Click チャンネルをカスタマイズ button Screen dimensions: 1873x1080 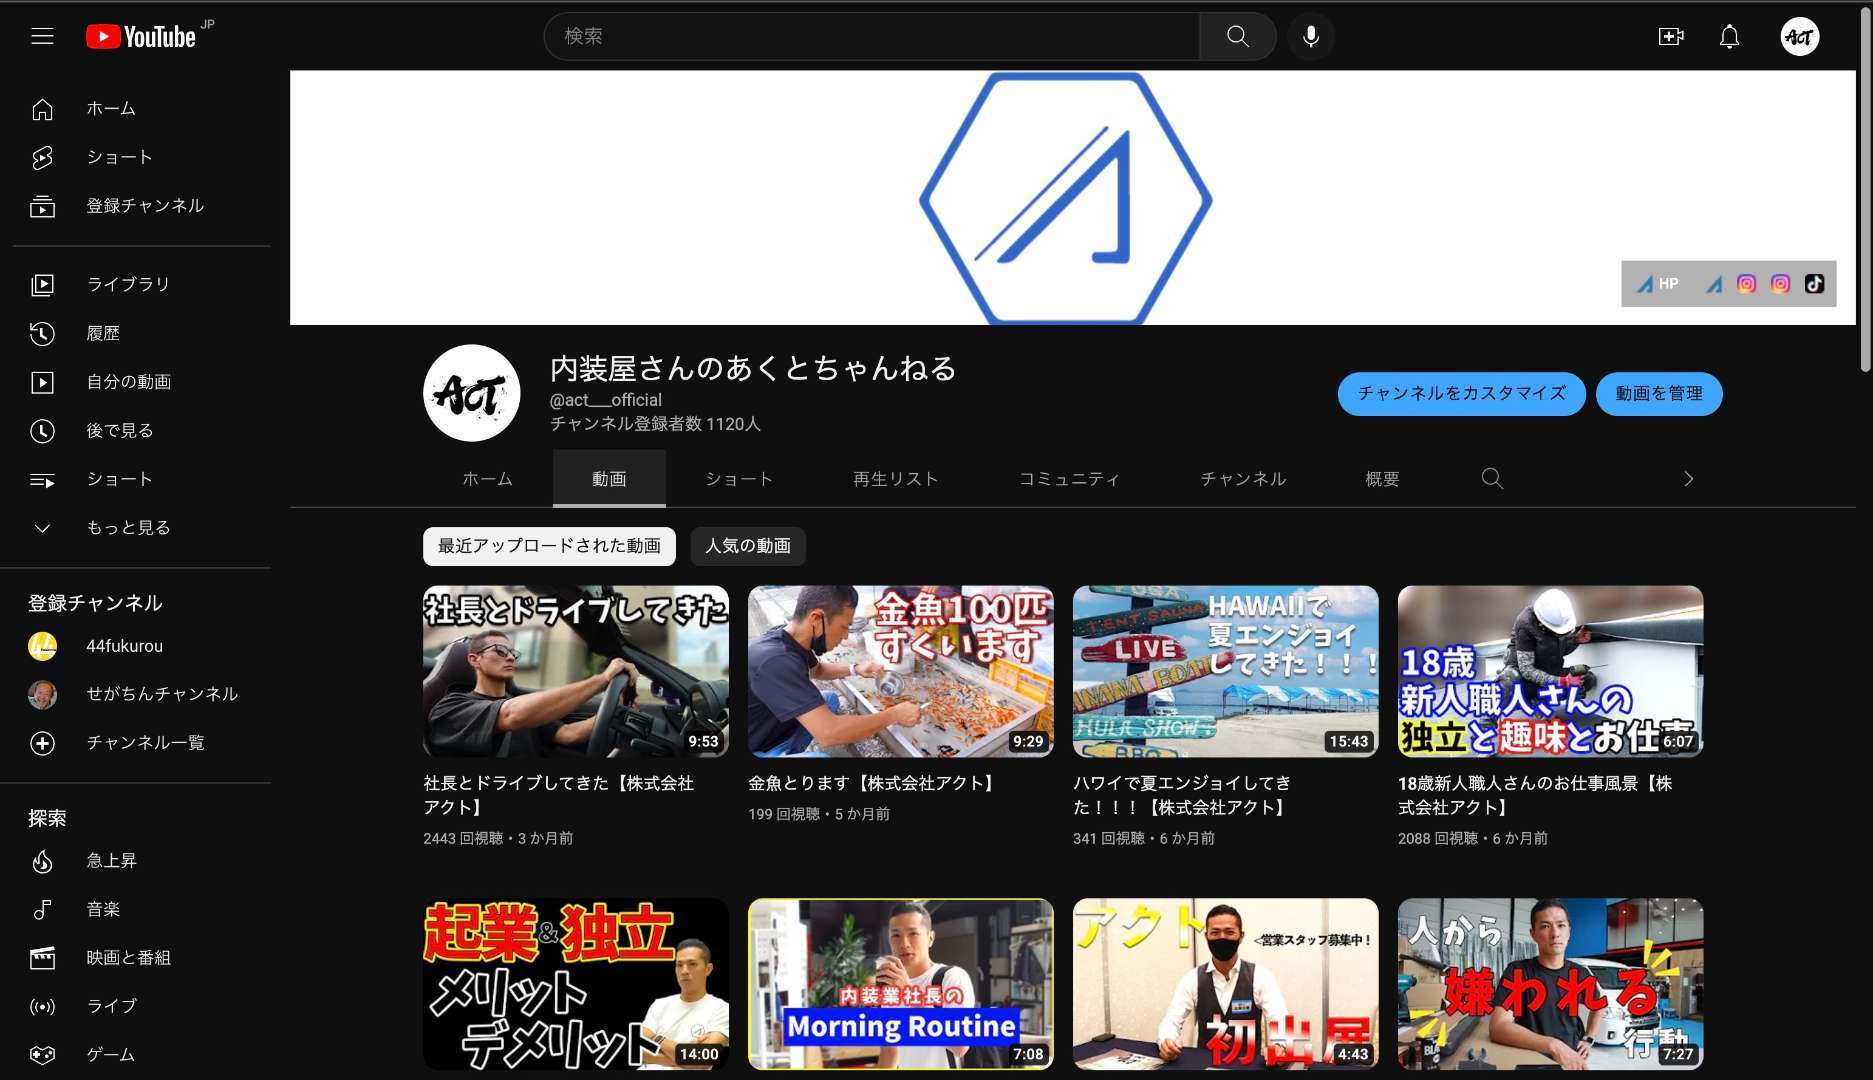[1461, 394]
